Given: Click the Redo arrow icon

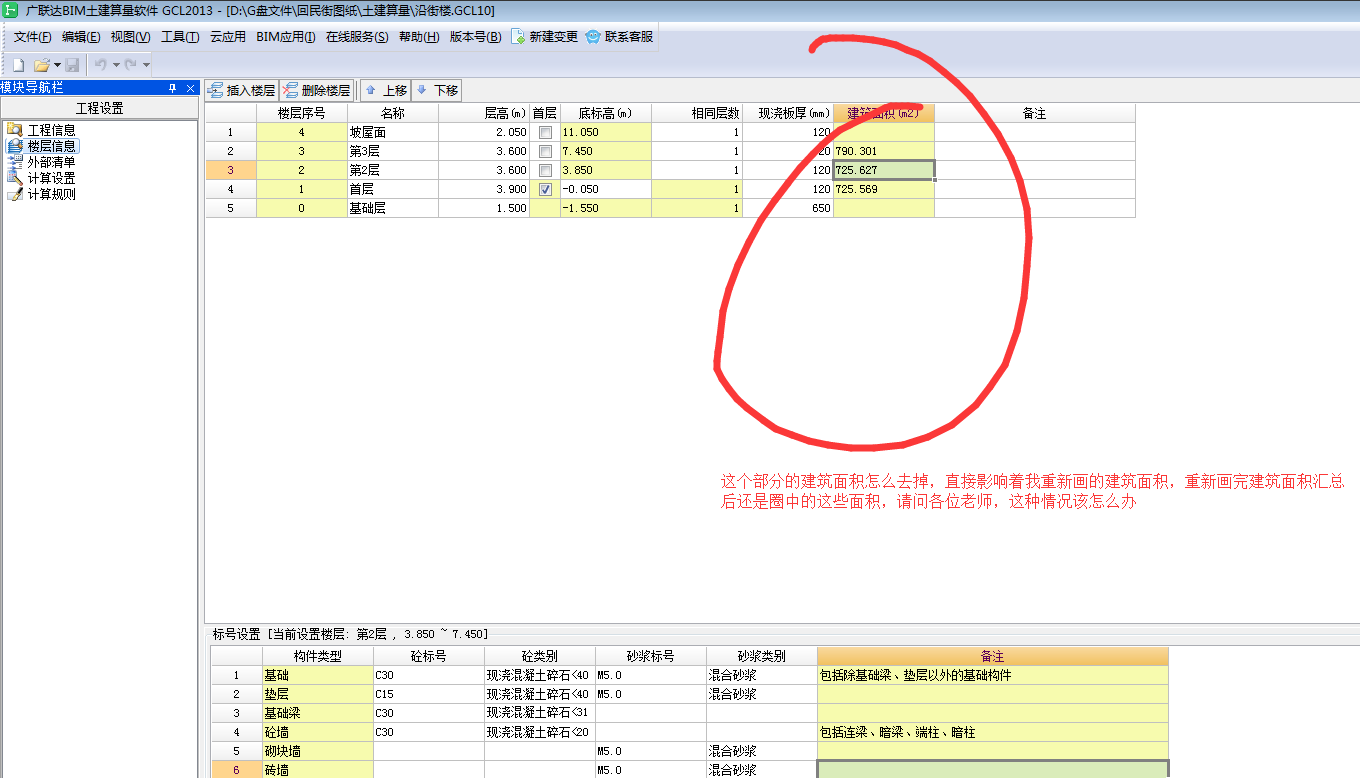Looking at the screenshot, I should [130, 65].
